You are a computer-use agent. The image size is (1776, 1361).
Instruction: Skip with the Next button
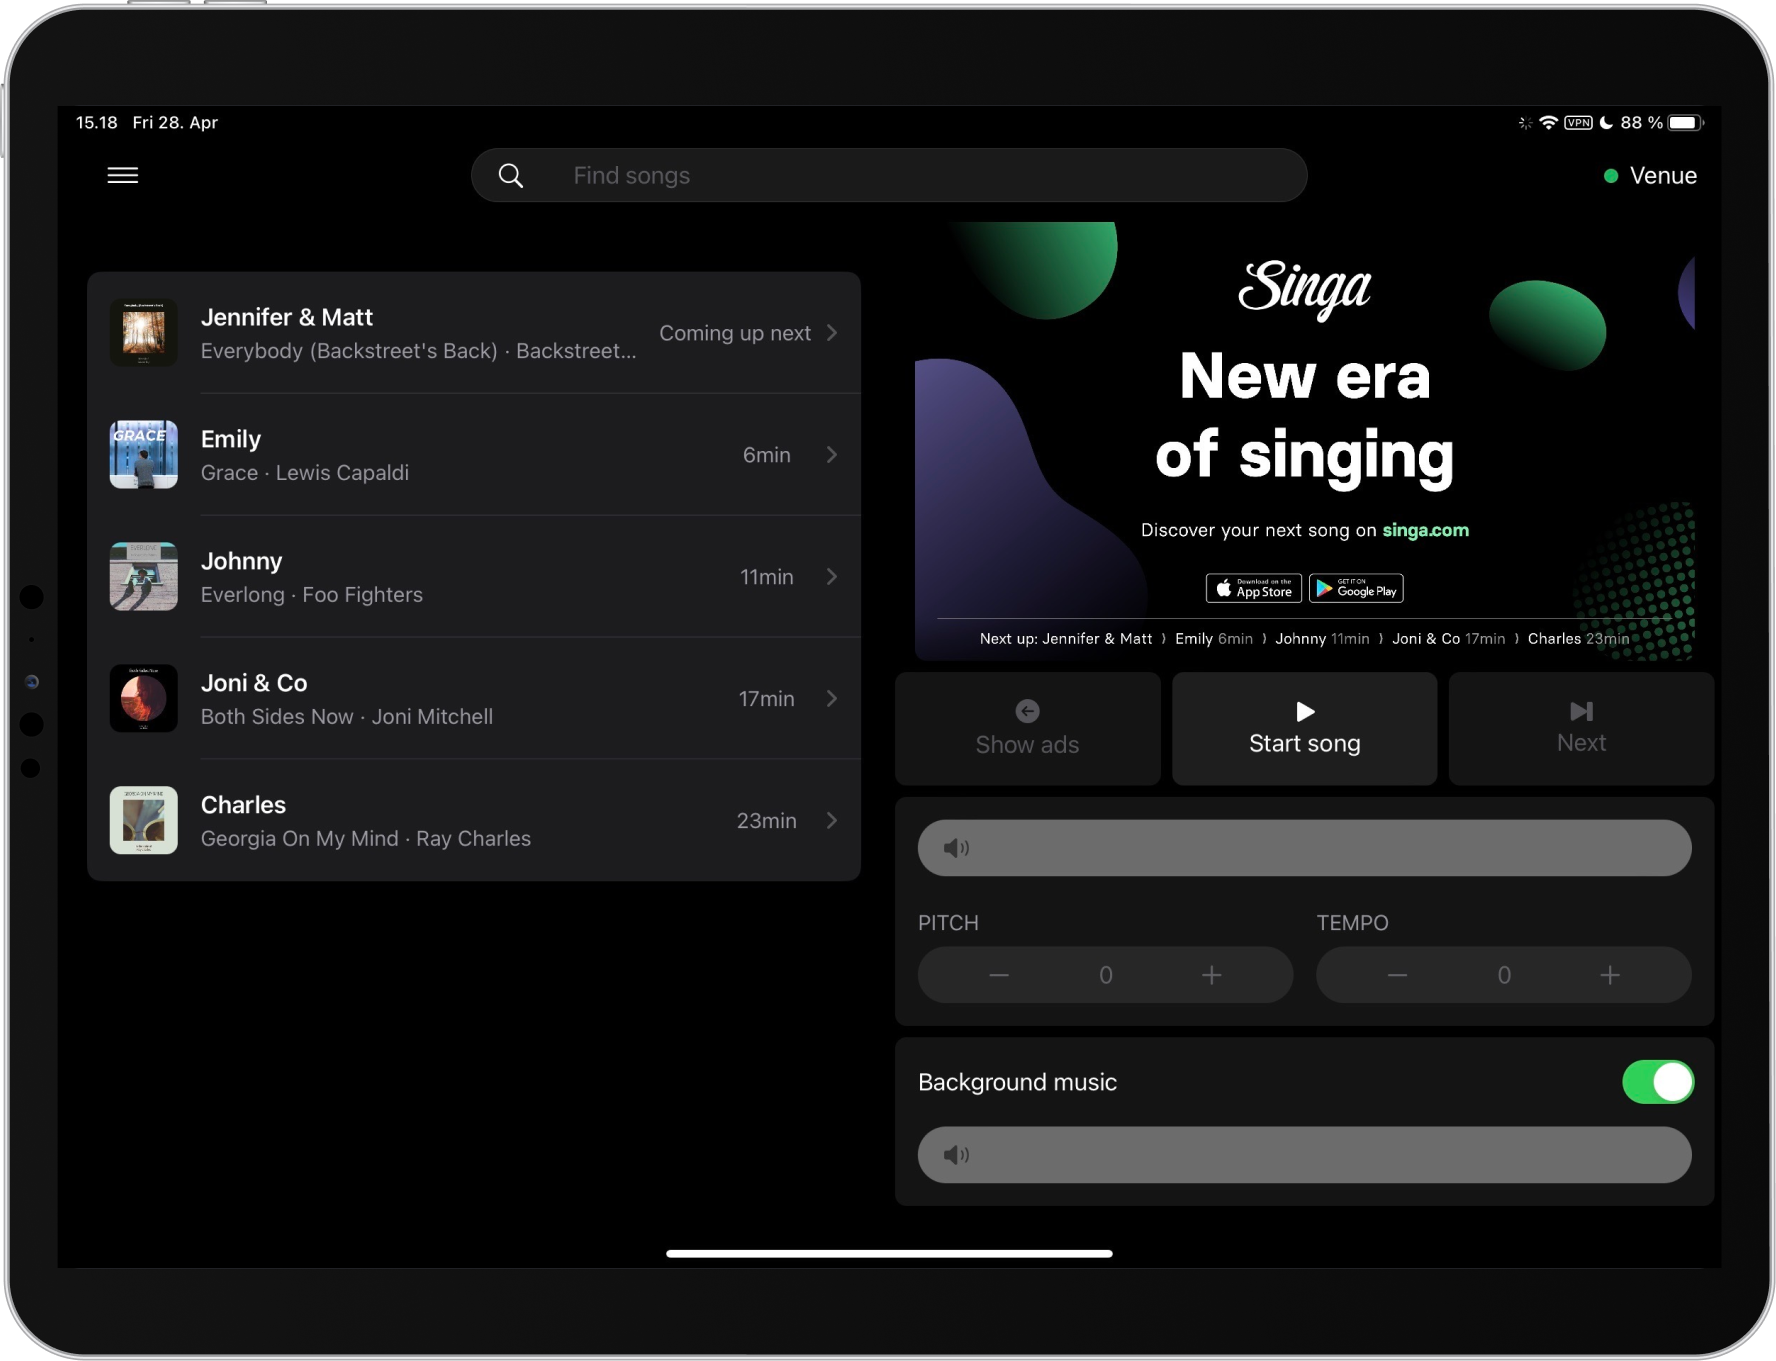pos(1582,729)
